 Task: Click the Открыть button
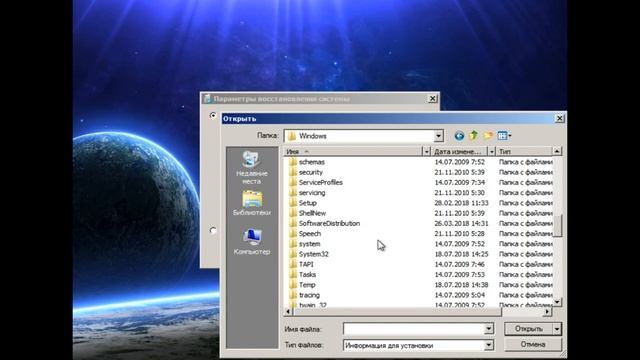528,329
